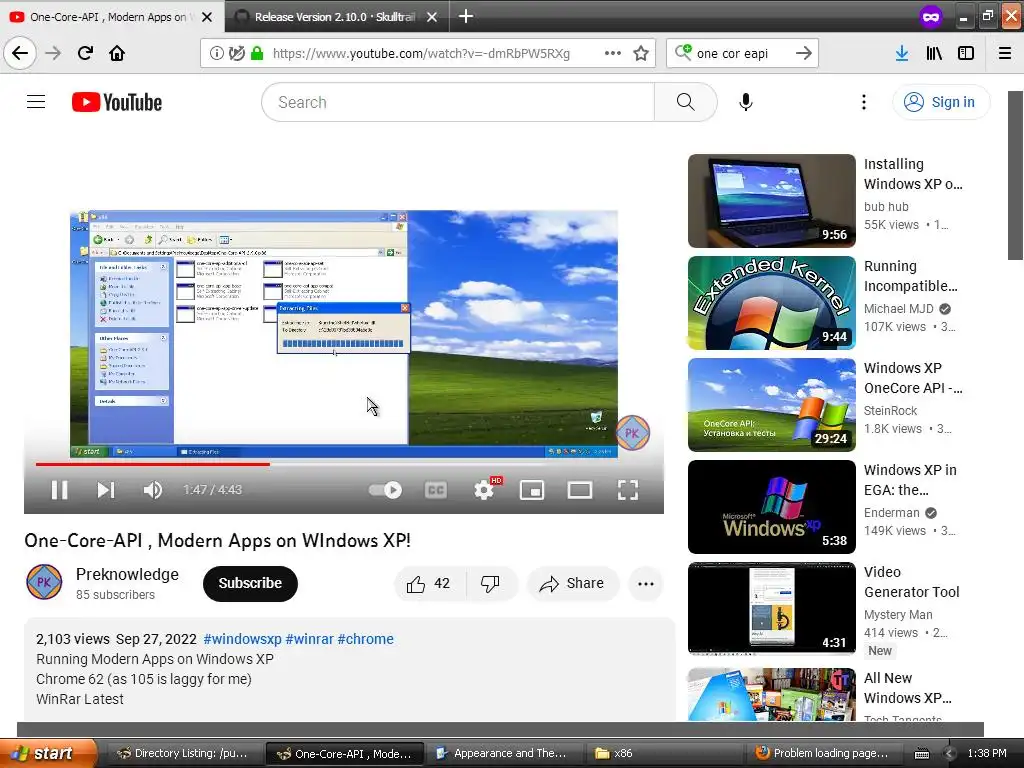Open Installing Windows XP video thumbnail

(771, 201)
